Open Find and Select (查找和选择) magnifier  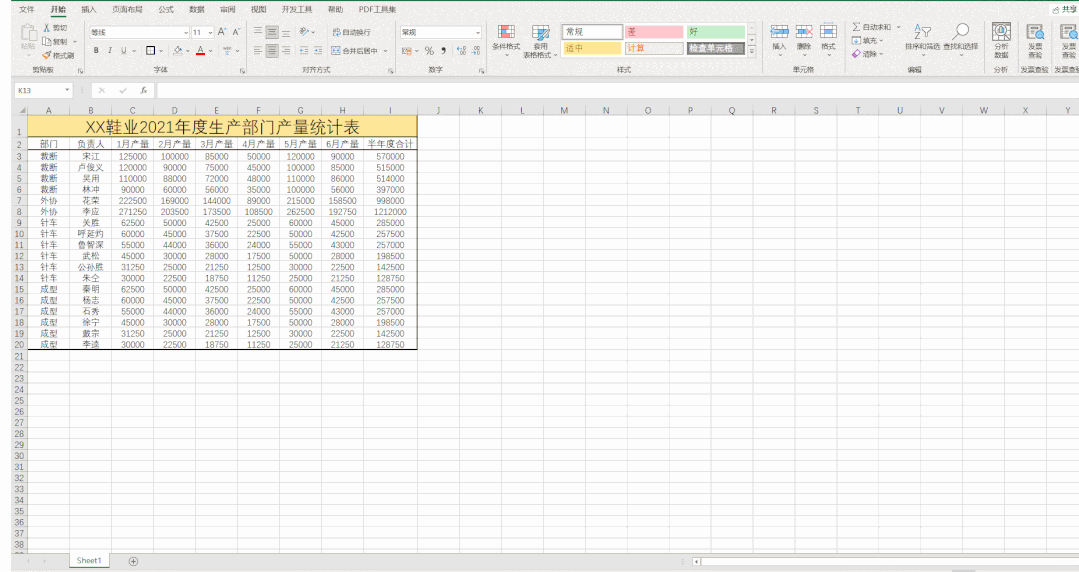tap(961, 31)
